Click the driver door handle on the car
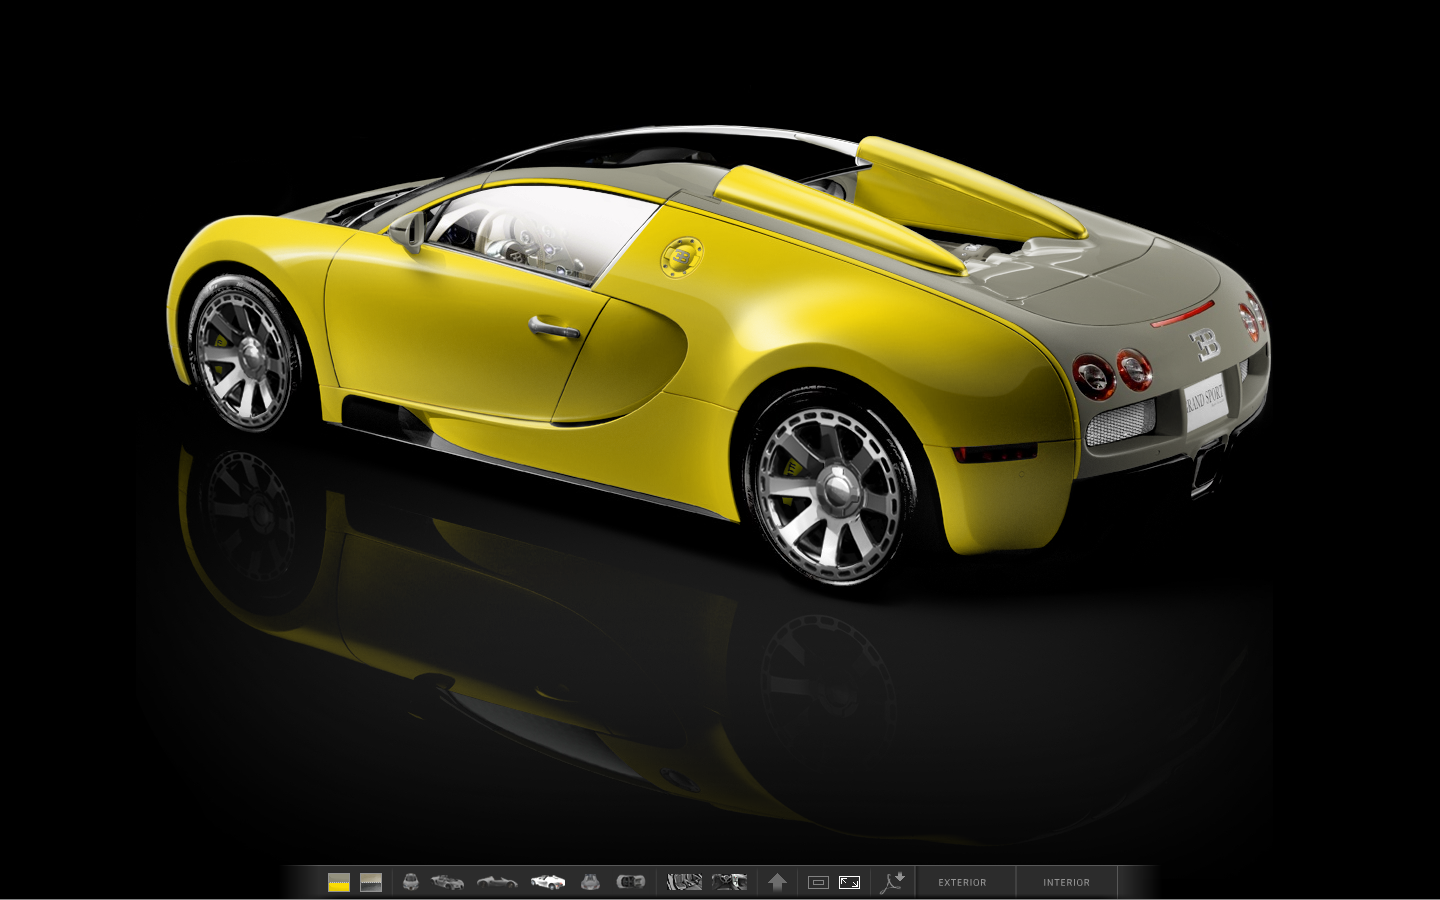 tap(553, 328)
